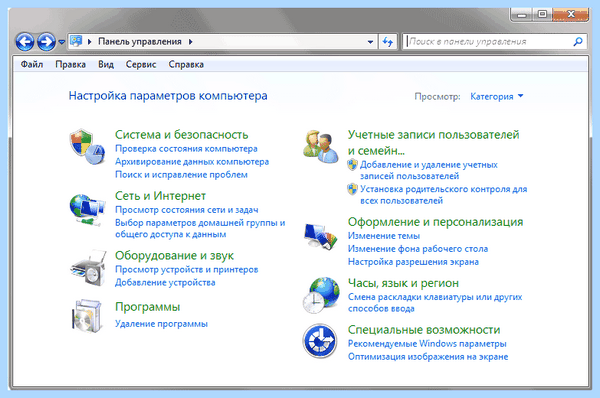The image size is (600, 398).
Task: Click shield icon beside Установка родительского контроля
Action: coord(352,189)
